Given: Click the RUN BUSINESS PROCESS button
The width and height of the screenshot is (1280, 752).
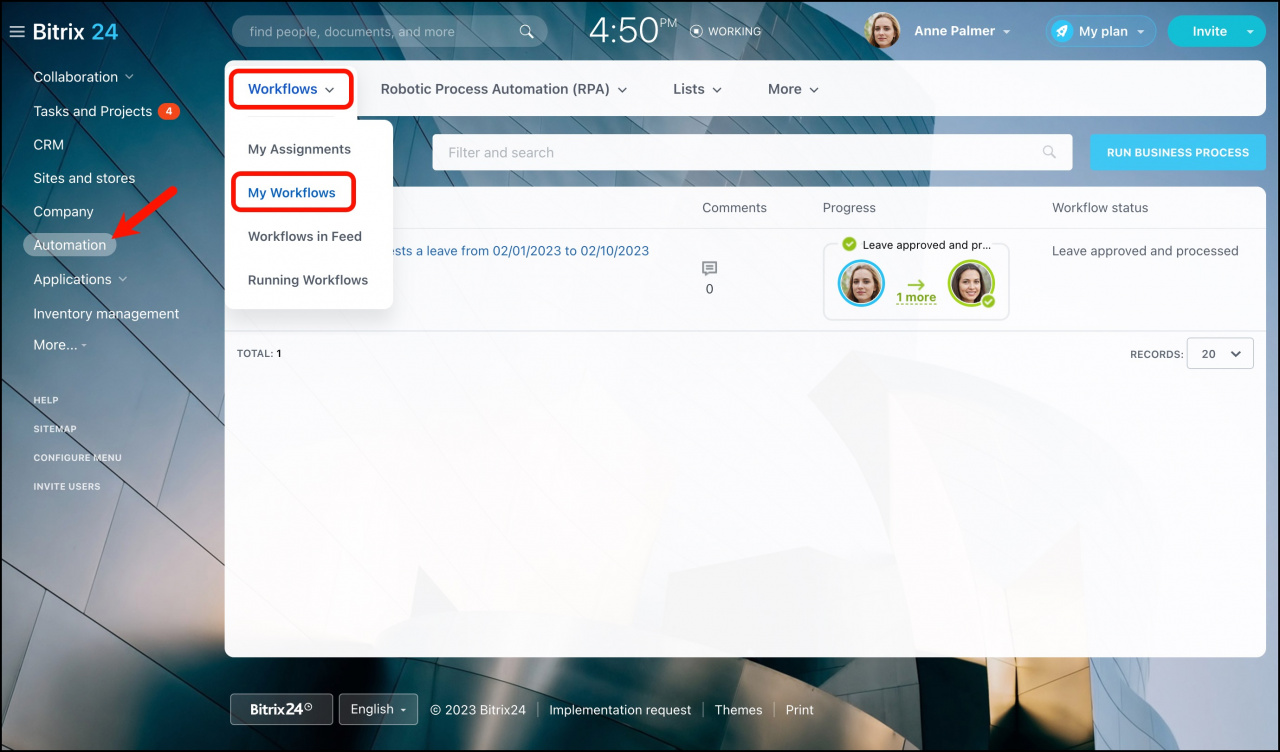Looking at the screenshot, I should [x=1177, y=152].
